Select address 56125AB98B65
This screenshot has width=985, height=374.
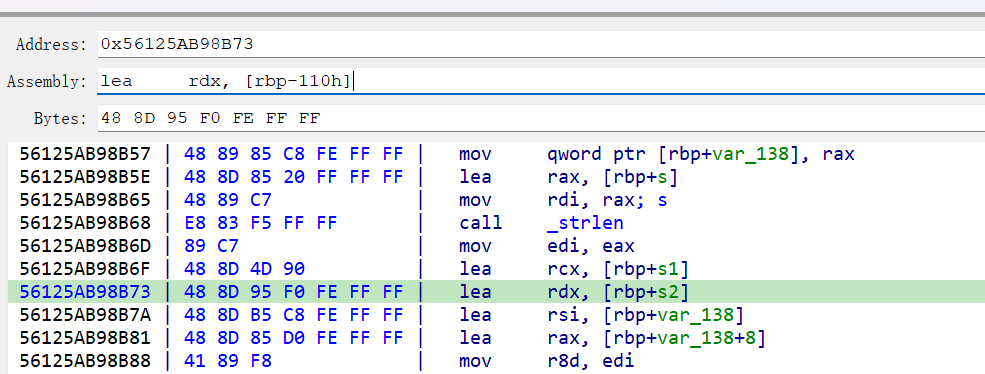point(85,201)
